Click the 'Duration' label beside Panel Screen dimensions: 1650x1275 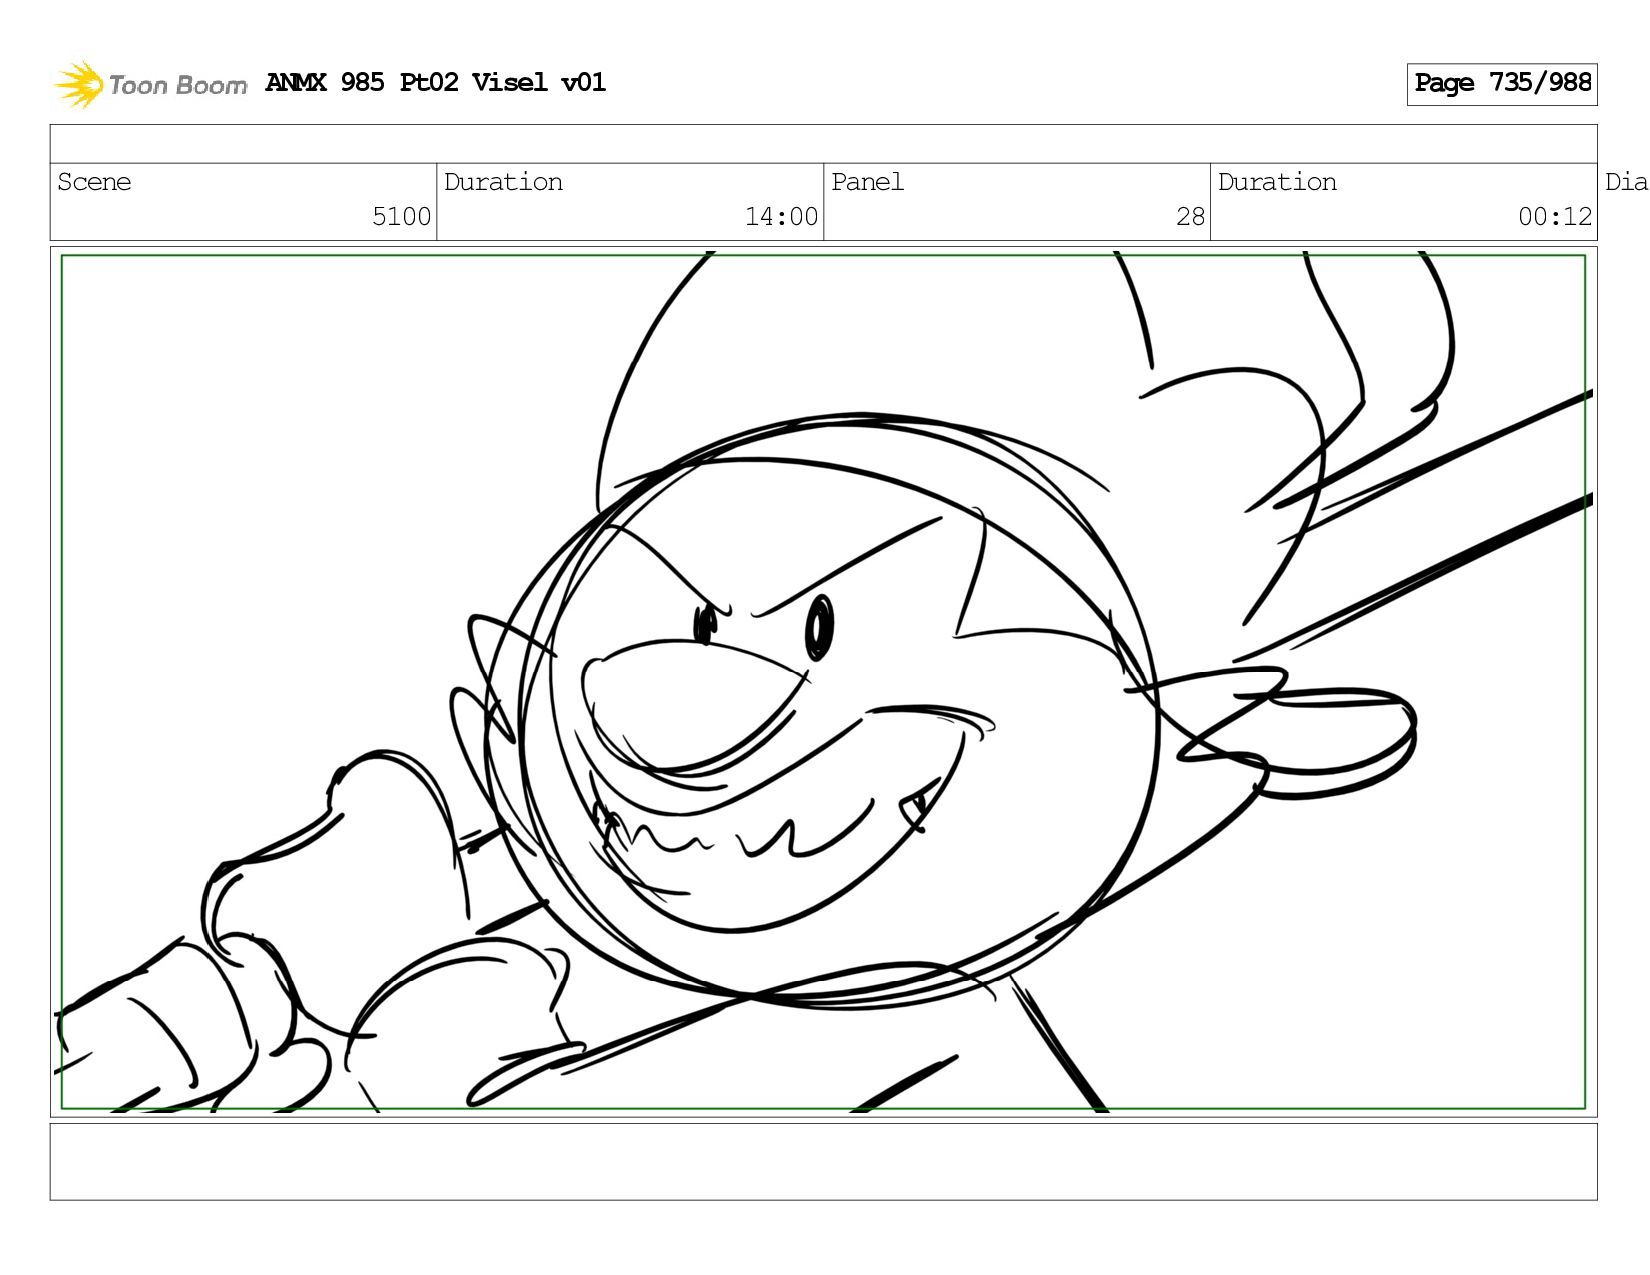pyautogui.click(x=1277, y=182)
